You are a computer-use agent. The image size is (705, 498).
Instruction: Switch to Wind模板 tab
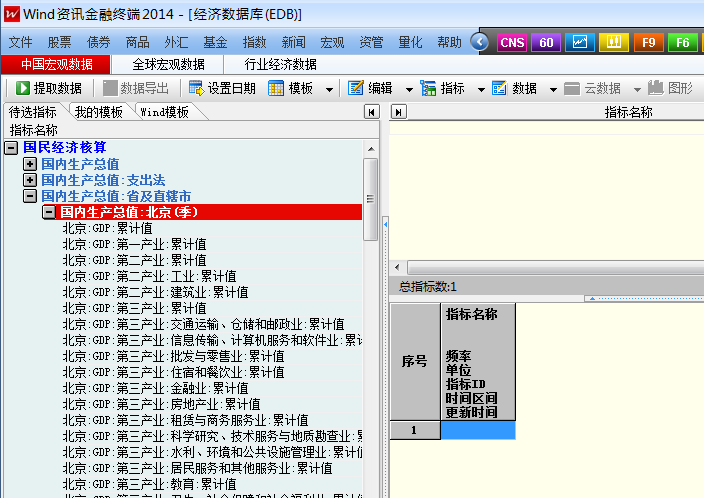pyautogui.click(x=165, y=112)
